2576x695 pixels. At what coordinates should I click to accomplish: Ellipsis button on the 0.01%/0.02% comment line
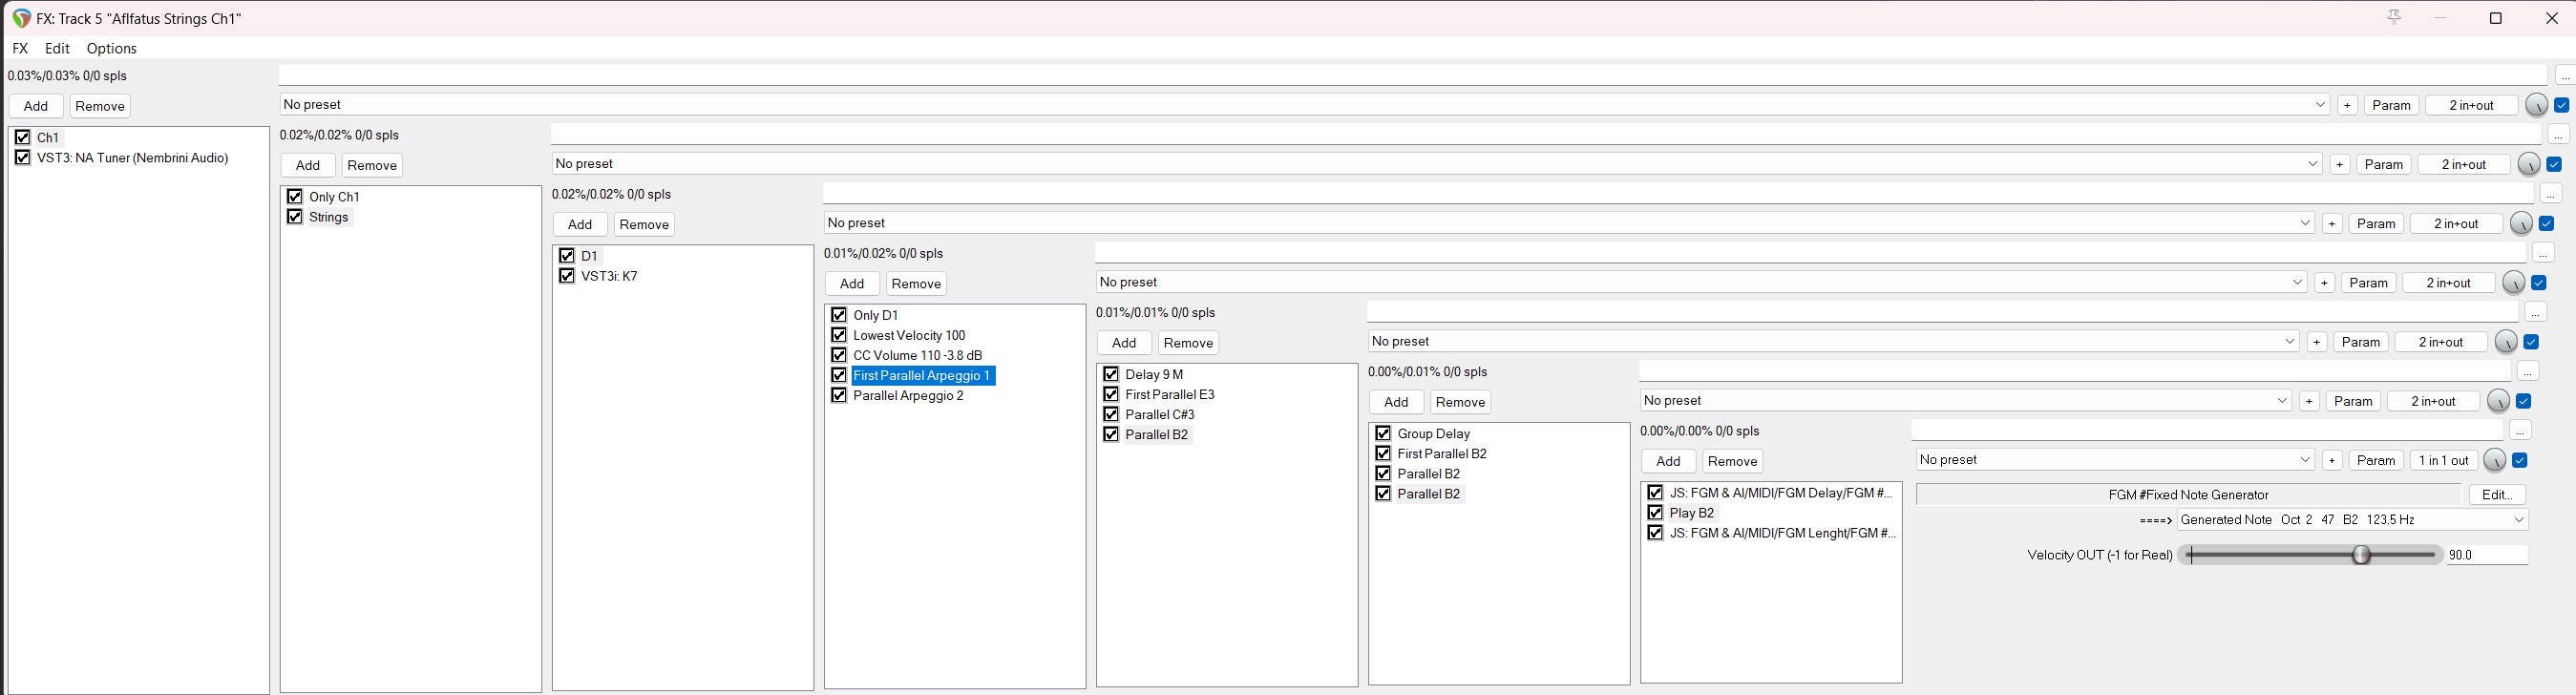click(x=2543, y=253)
